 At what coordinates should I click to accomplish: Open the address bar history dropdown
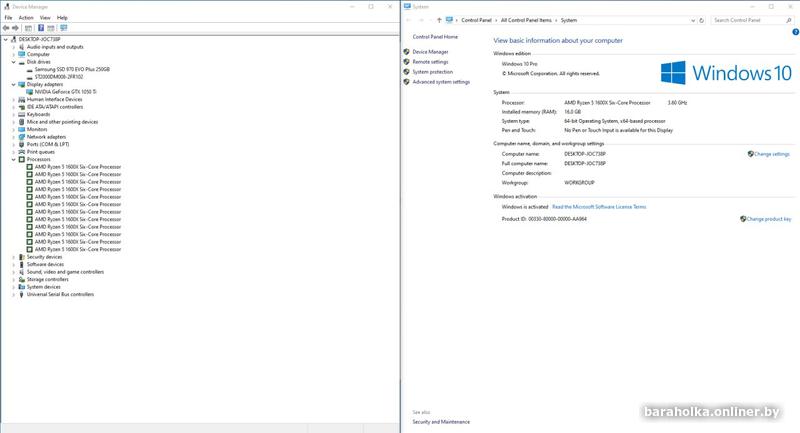[693, 20]
